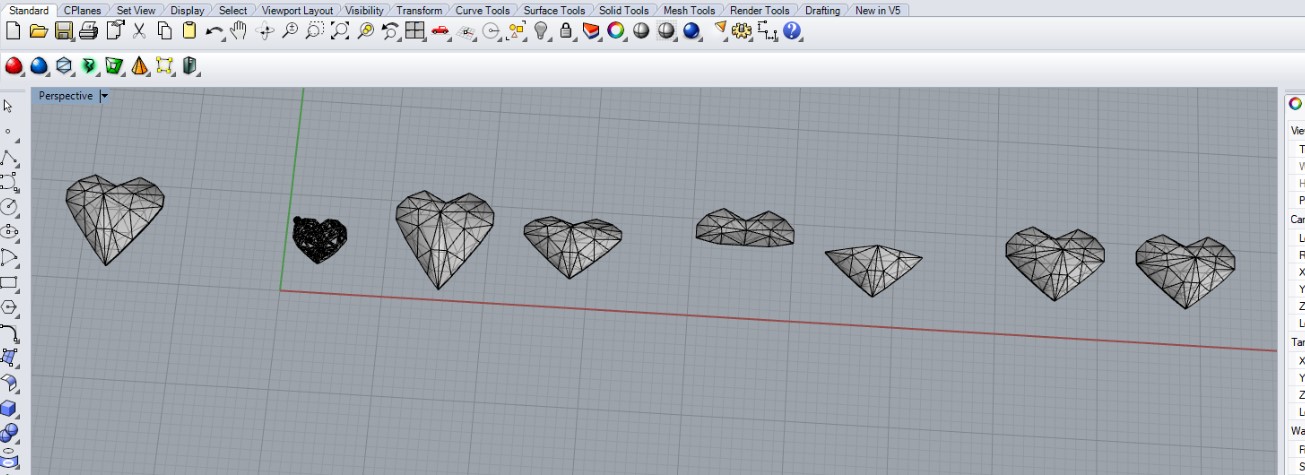Click the Copy to clipboard icon
Viewport: 1305px width, 475px height.
pyautogui.click(x=164, y=31)
